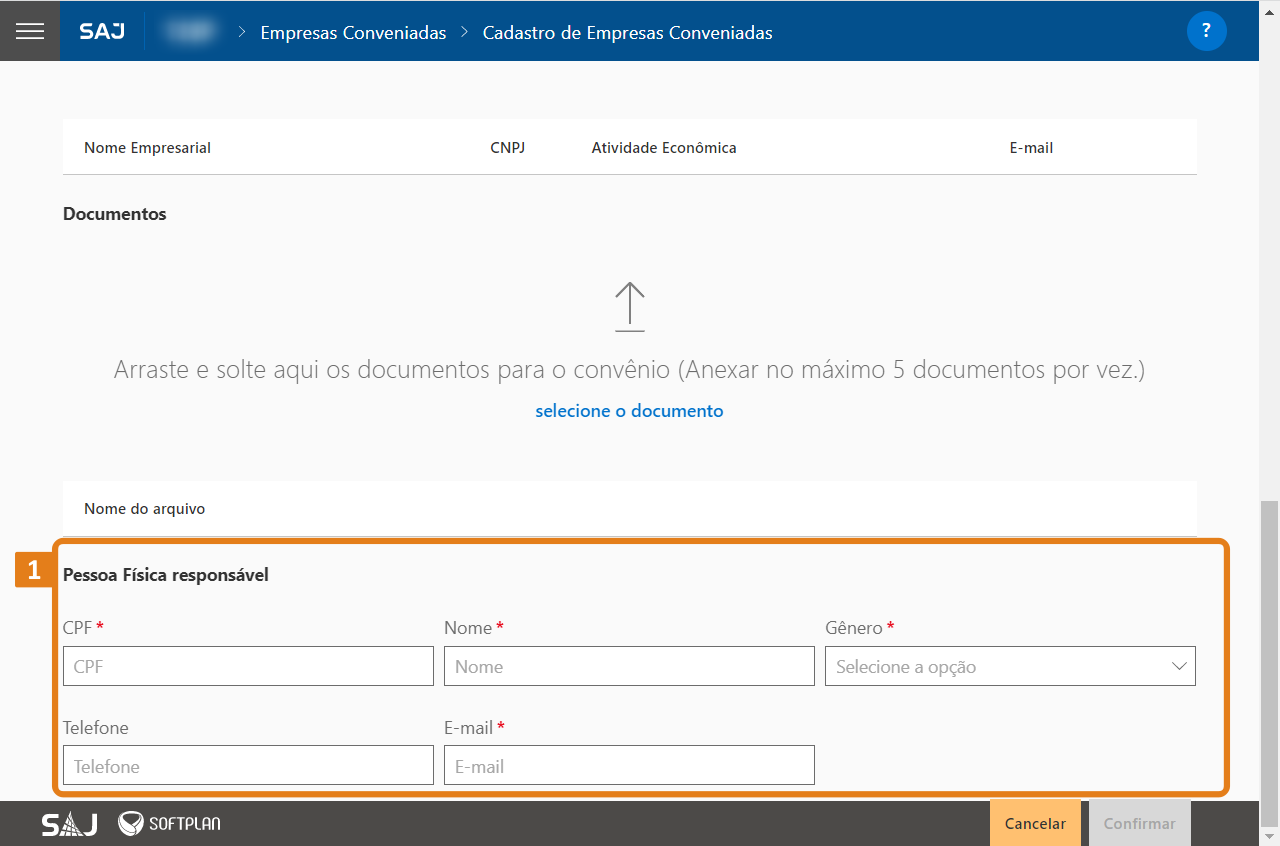This screenshot has width=1280, height=846.
Task: Click the SAJ logo in header
Action: [x=102, y=32]
